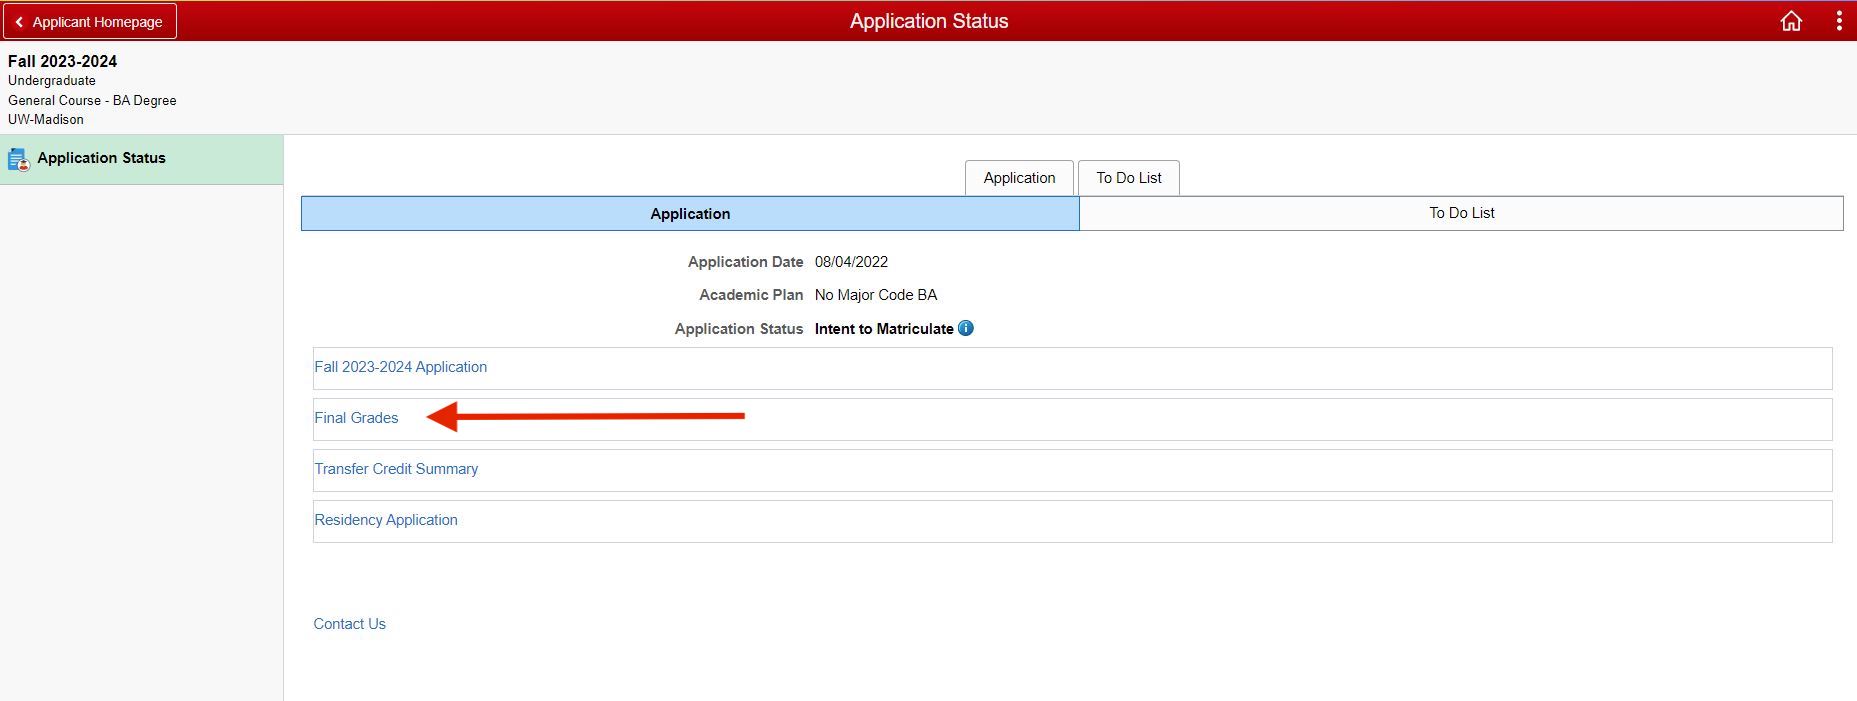The height and width of the screenshot is (701, 1857).
Task: Click the Application Date value 08/04/2022
Action: (851, 262)
